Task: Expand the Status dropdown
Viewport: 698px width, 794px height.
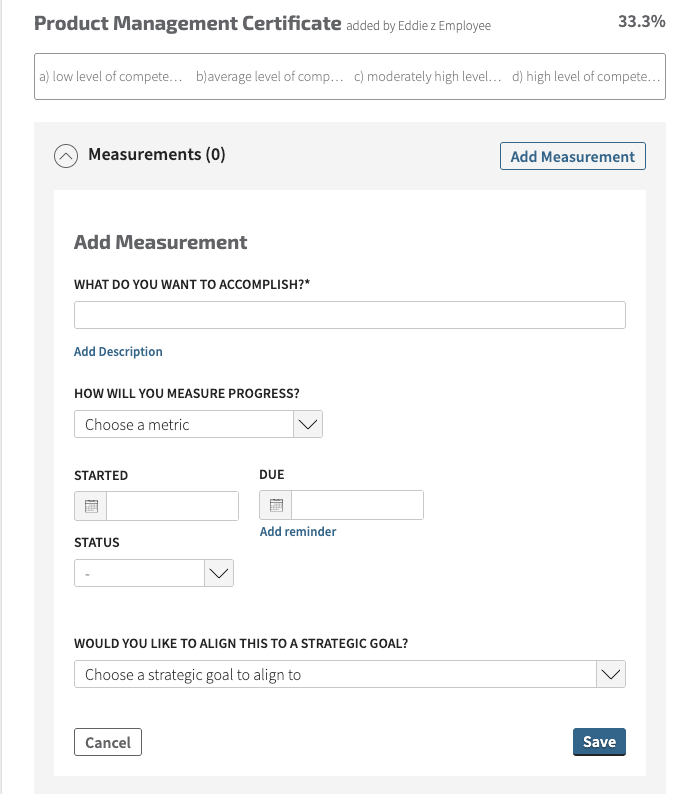Action: click(153, 573)
